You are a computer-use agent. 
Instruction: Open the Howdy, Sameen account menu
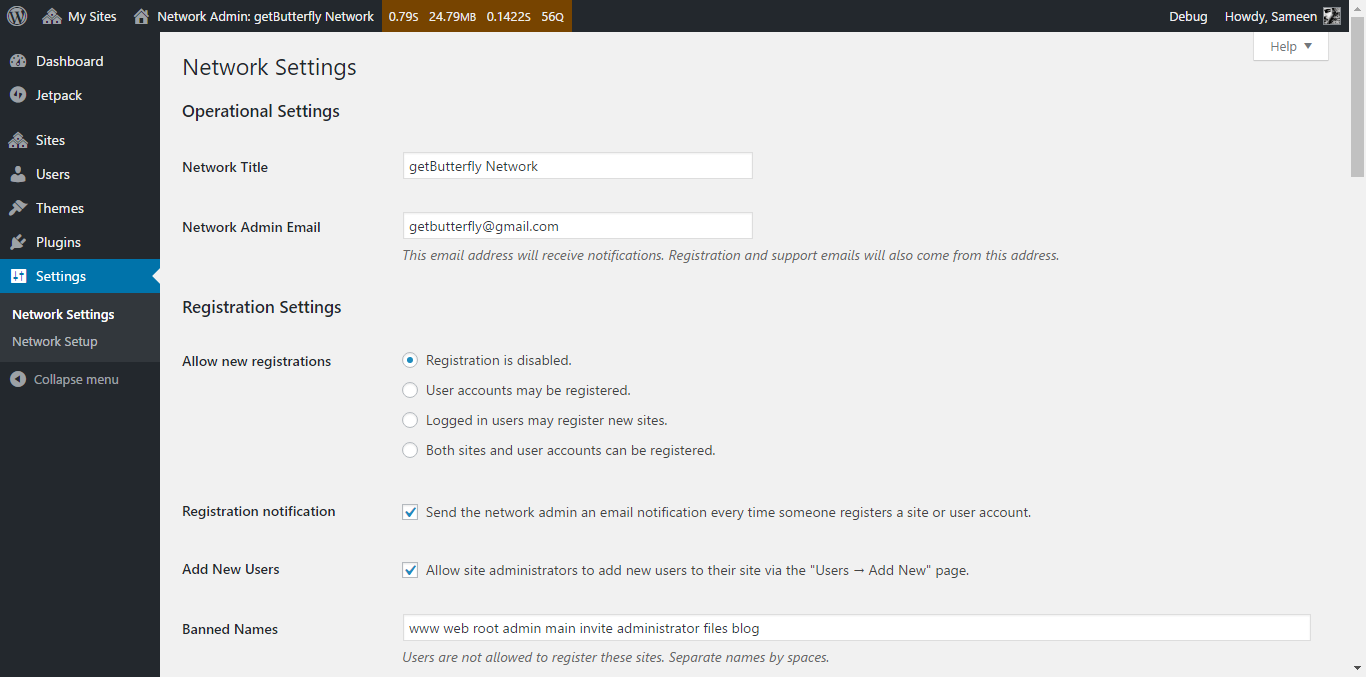point(1270,16)
